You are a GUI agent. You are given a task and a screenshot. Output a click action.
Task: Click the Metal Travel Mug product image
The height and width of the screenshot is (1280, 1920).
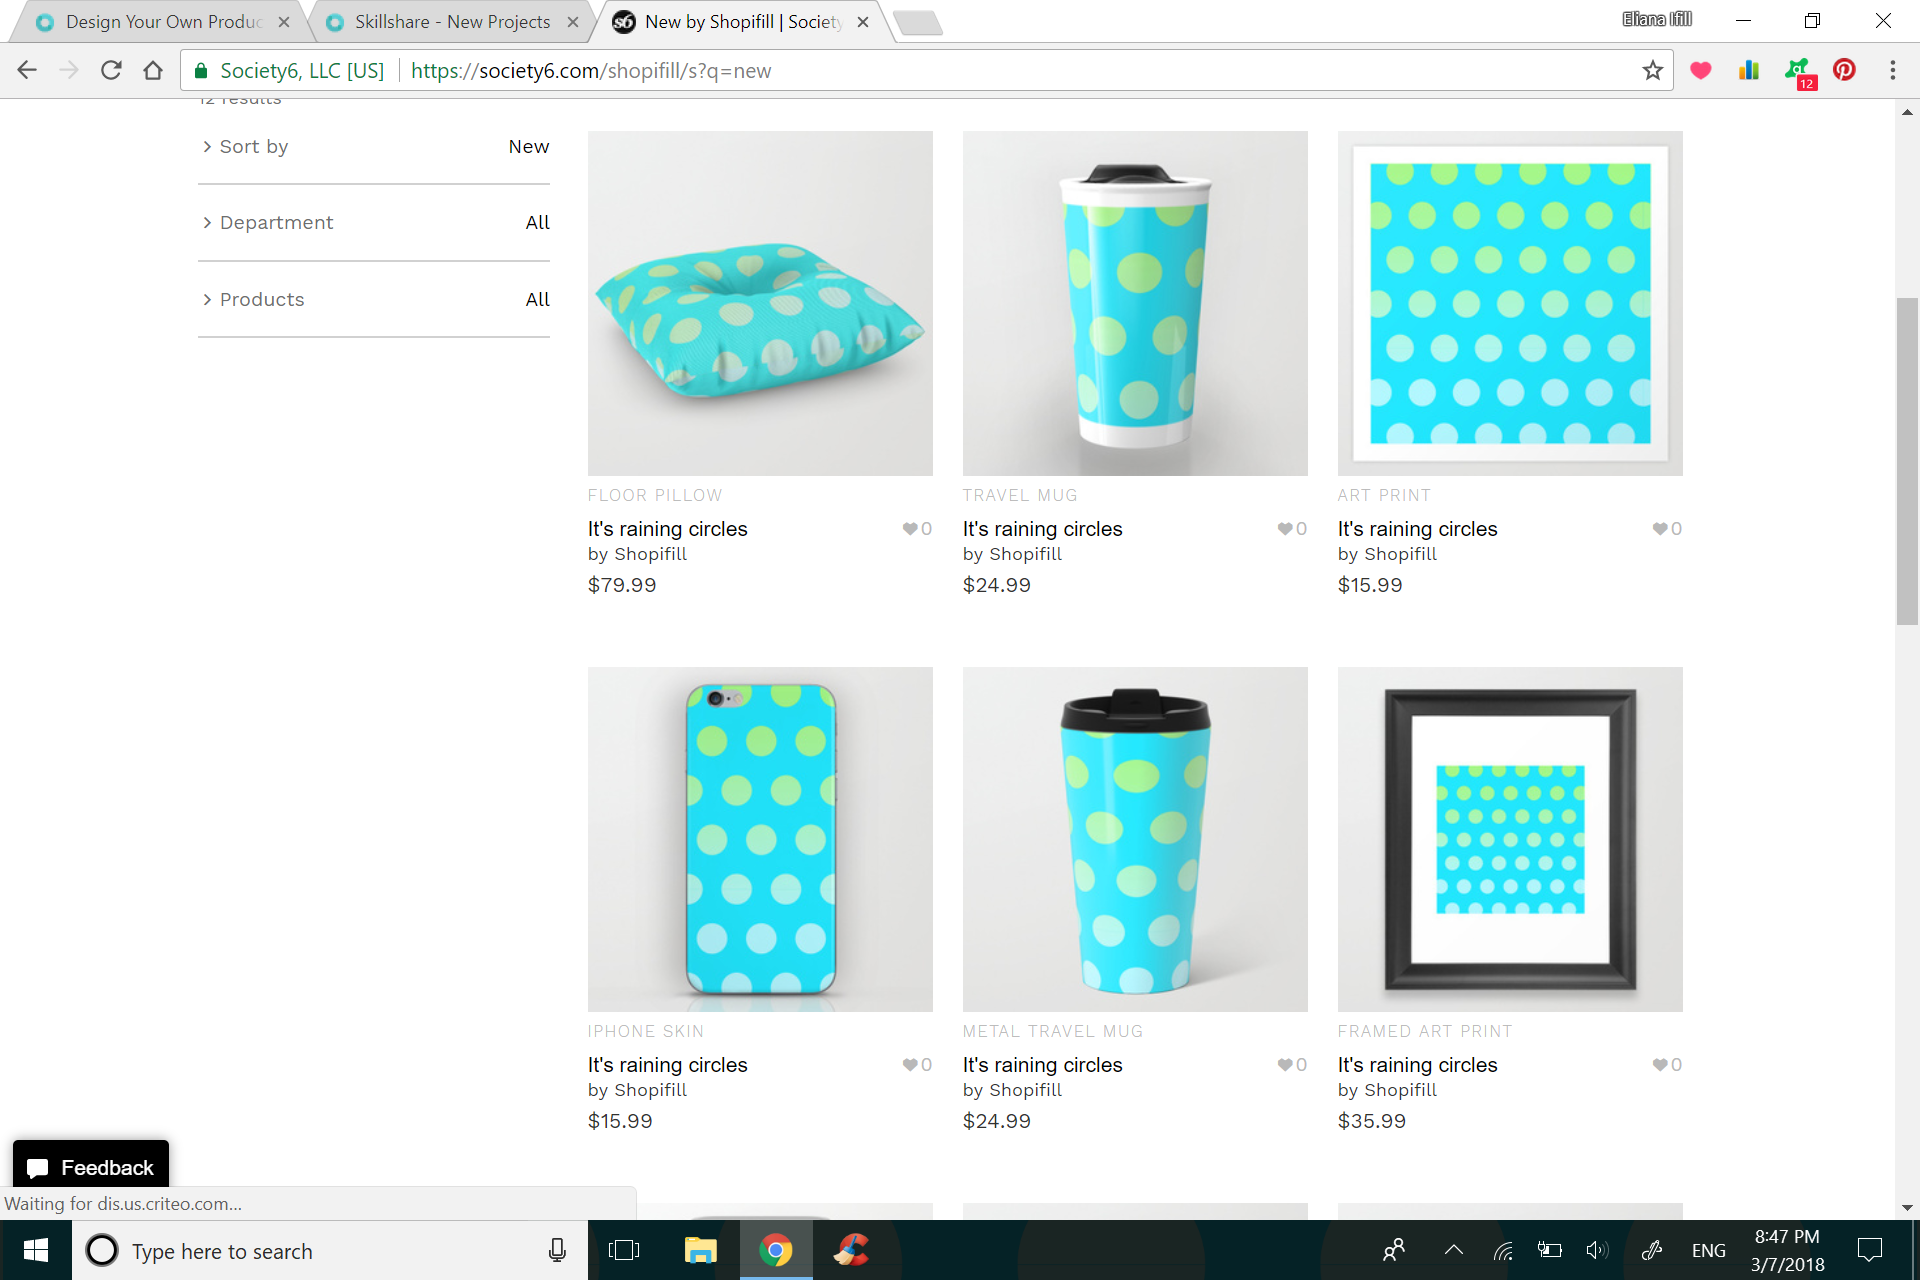(x=1135, y=839)
